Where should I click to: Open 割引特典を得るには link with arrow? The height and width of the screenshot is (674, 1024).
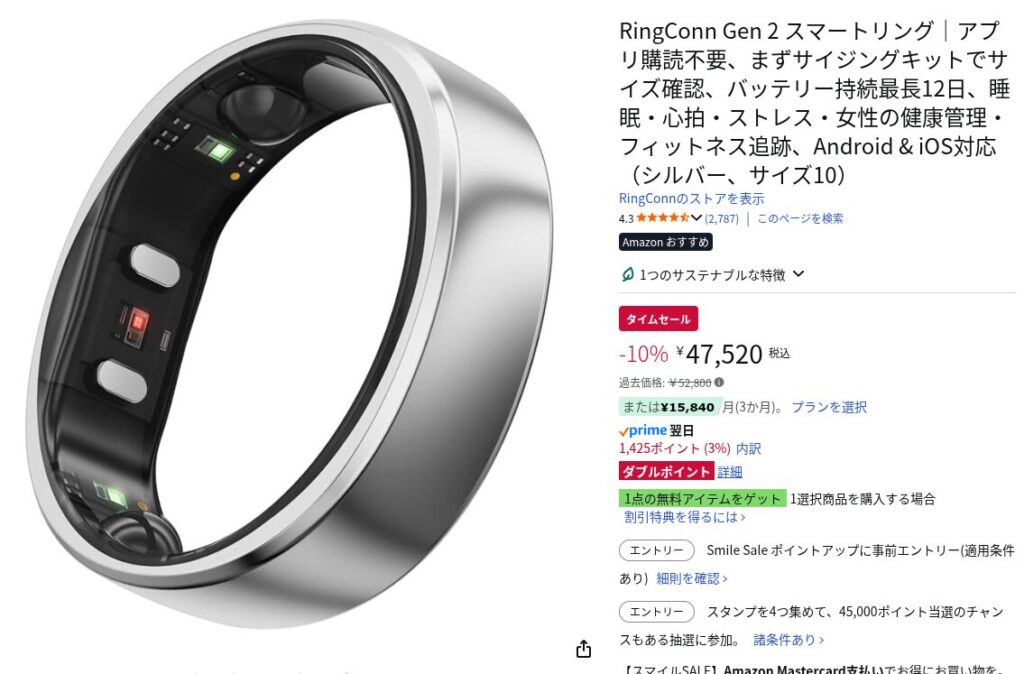tap(684, 517)
